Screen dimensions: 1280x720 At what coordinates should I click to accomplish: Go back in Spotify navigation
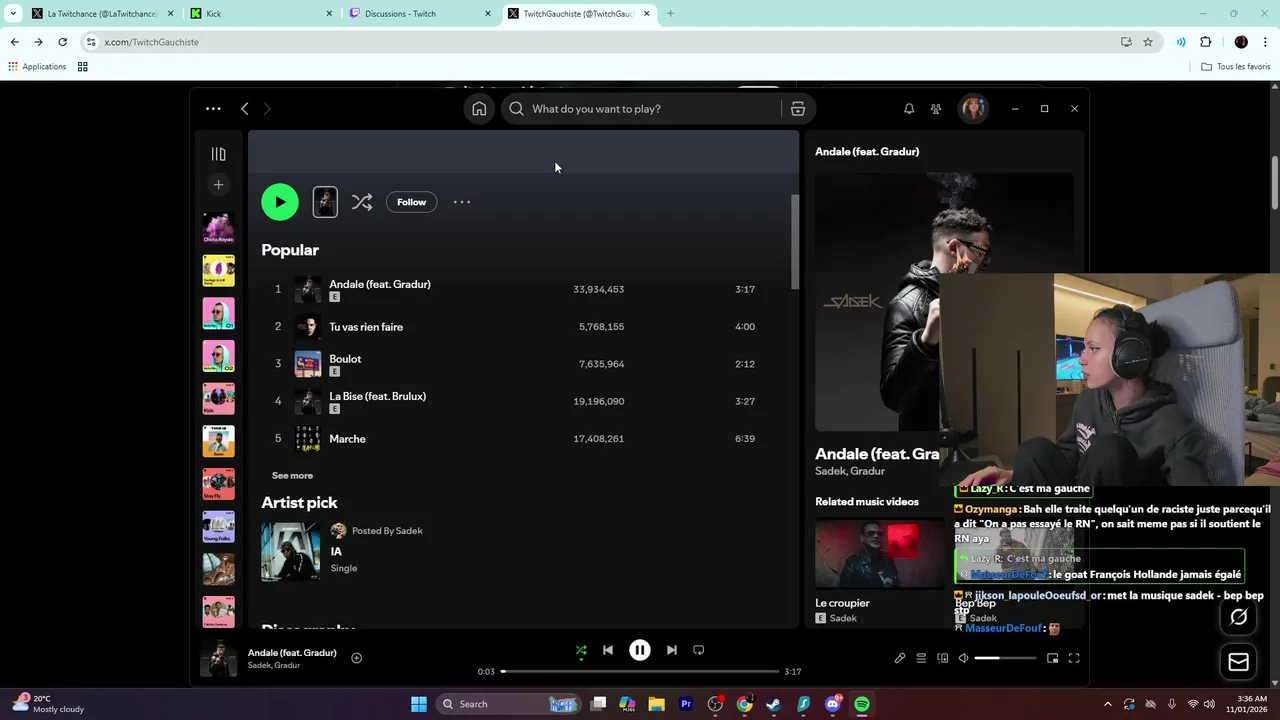(245, 108)
